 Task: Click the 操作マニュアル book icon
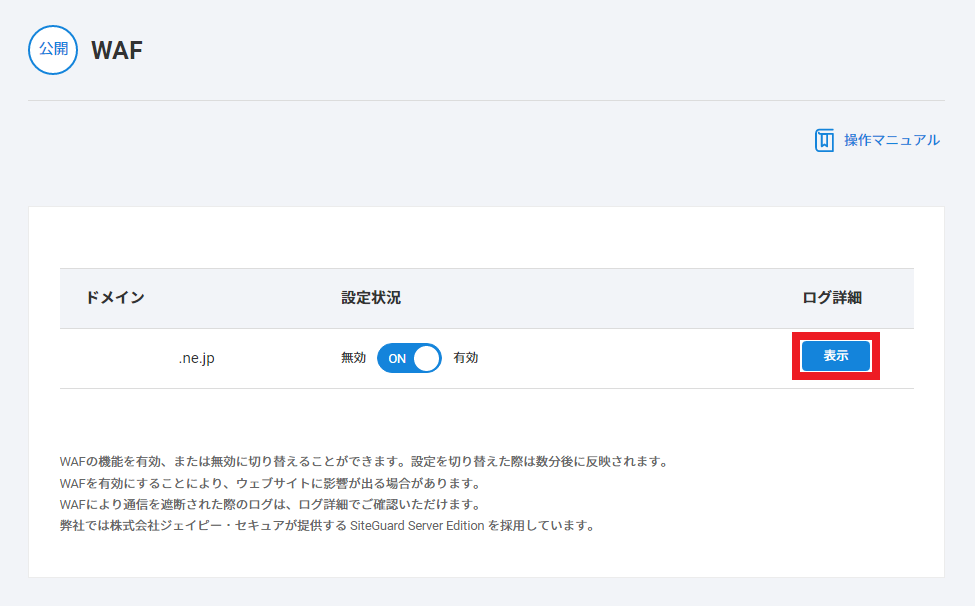coord(824,140)
